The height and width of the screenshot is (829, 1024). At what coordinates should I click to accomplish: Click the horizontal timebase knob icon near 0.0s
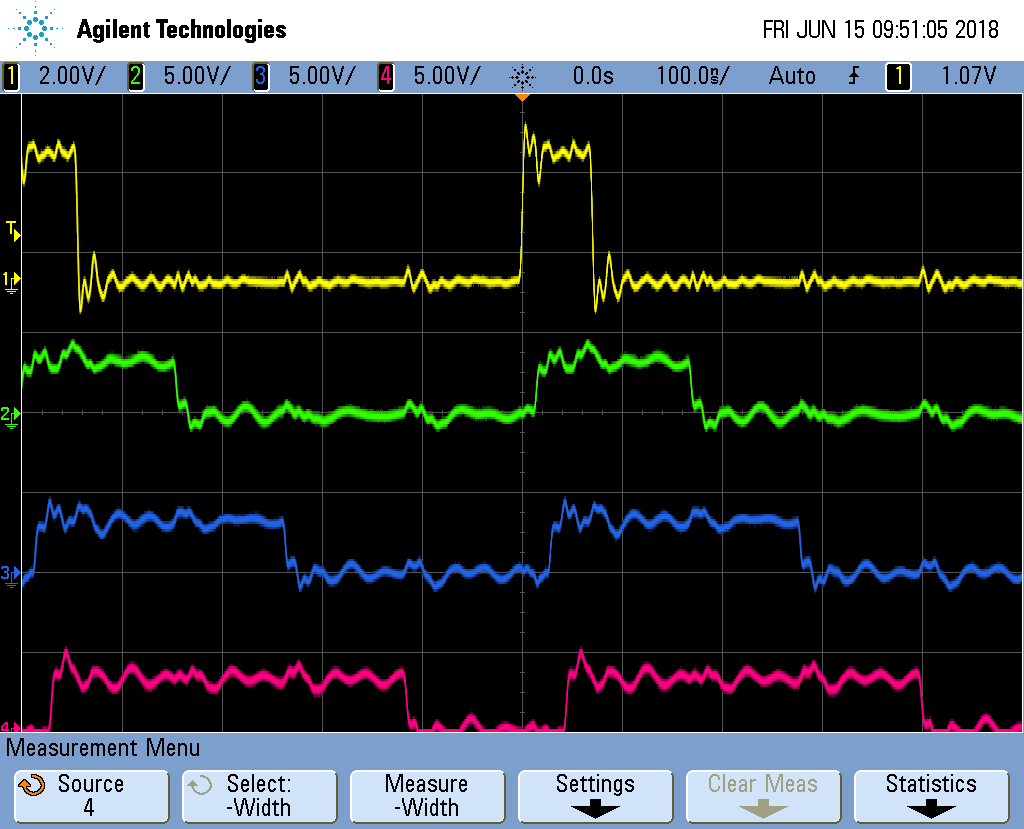tap(520, 75)
